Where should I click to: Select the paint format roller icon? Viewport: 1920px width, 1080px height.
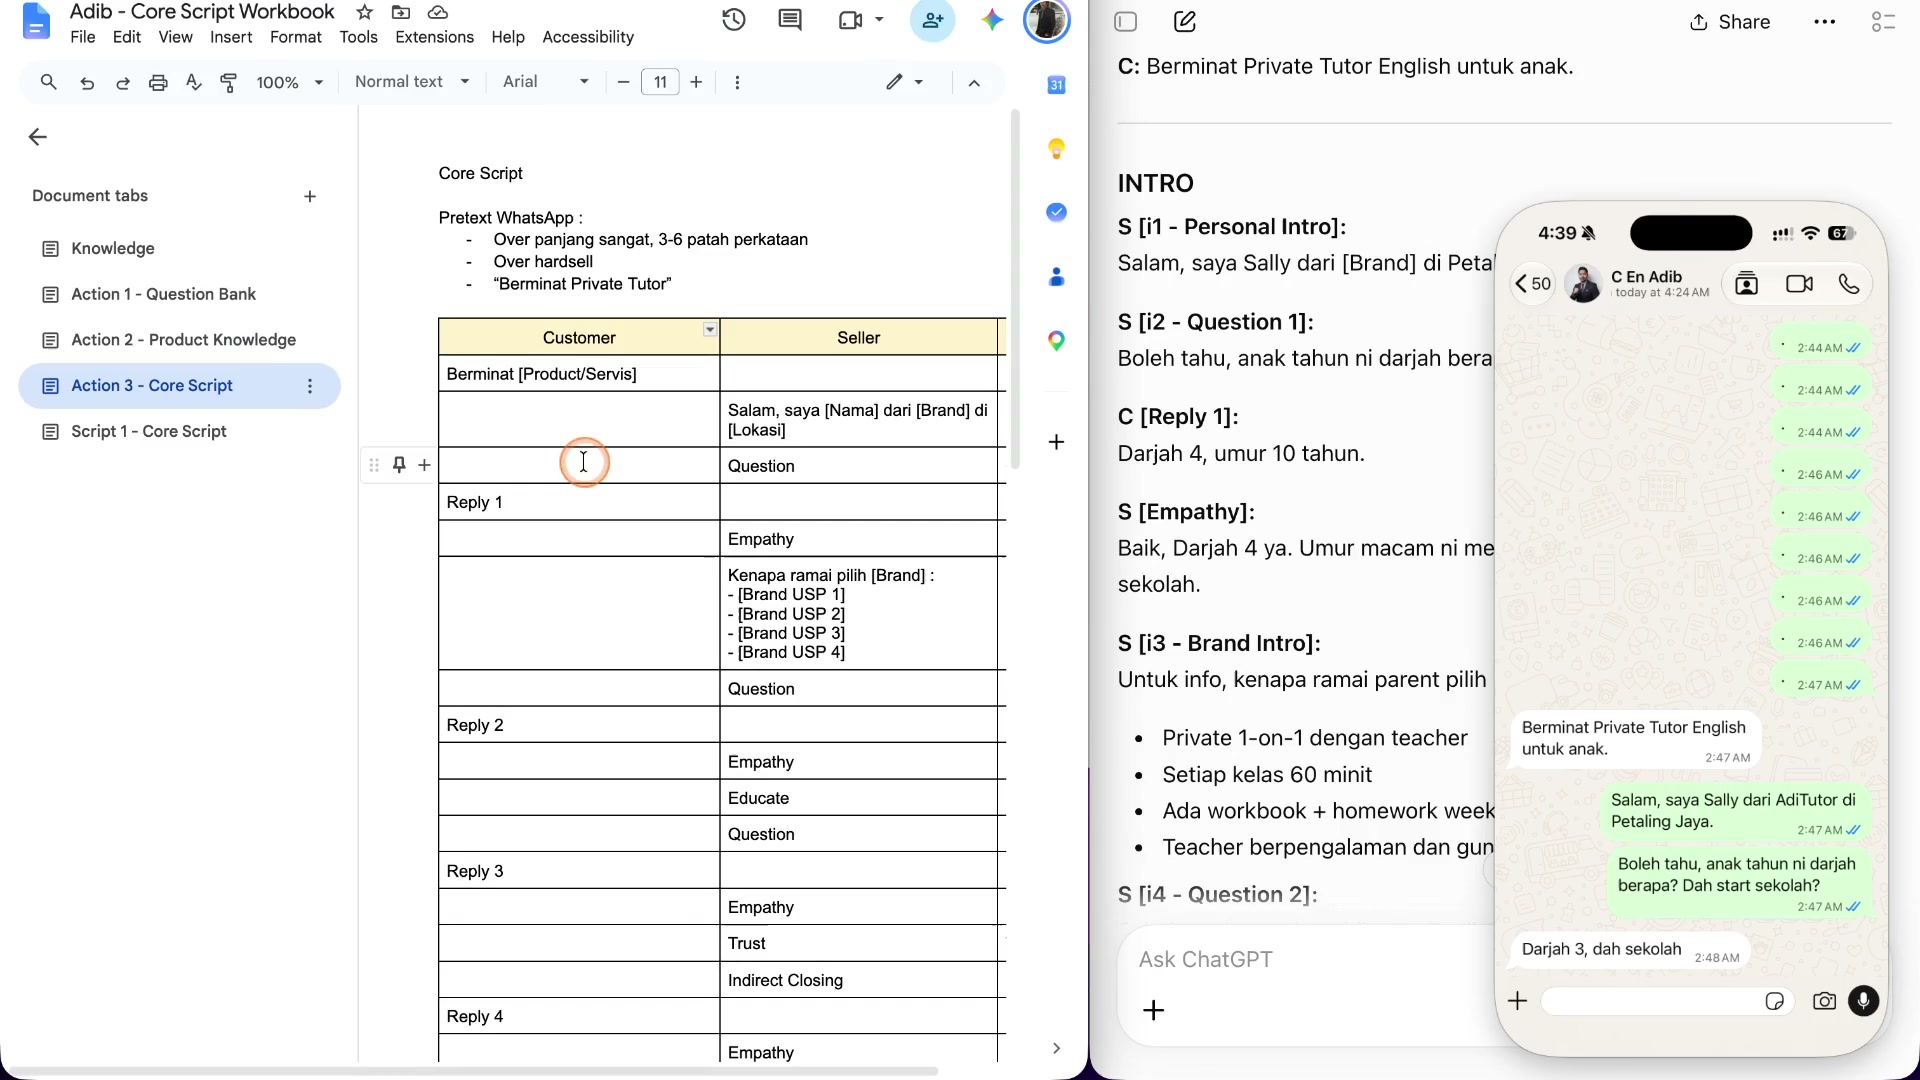[229, 83]
